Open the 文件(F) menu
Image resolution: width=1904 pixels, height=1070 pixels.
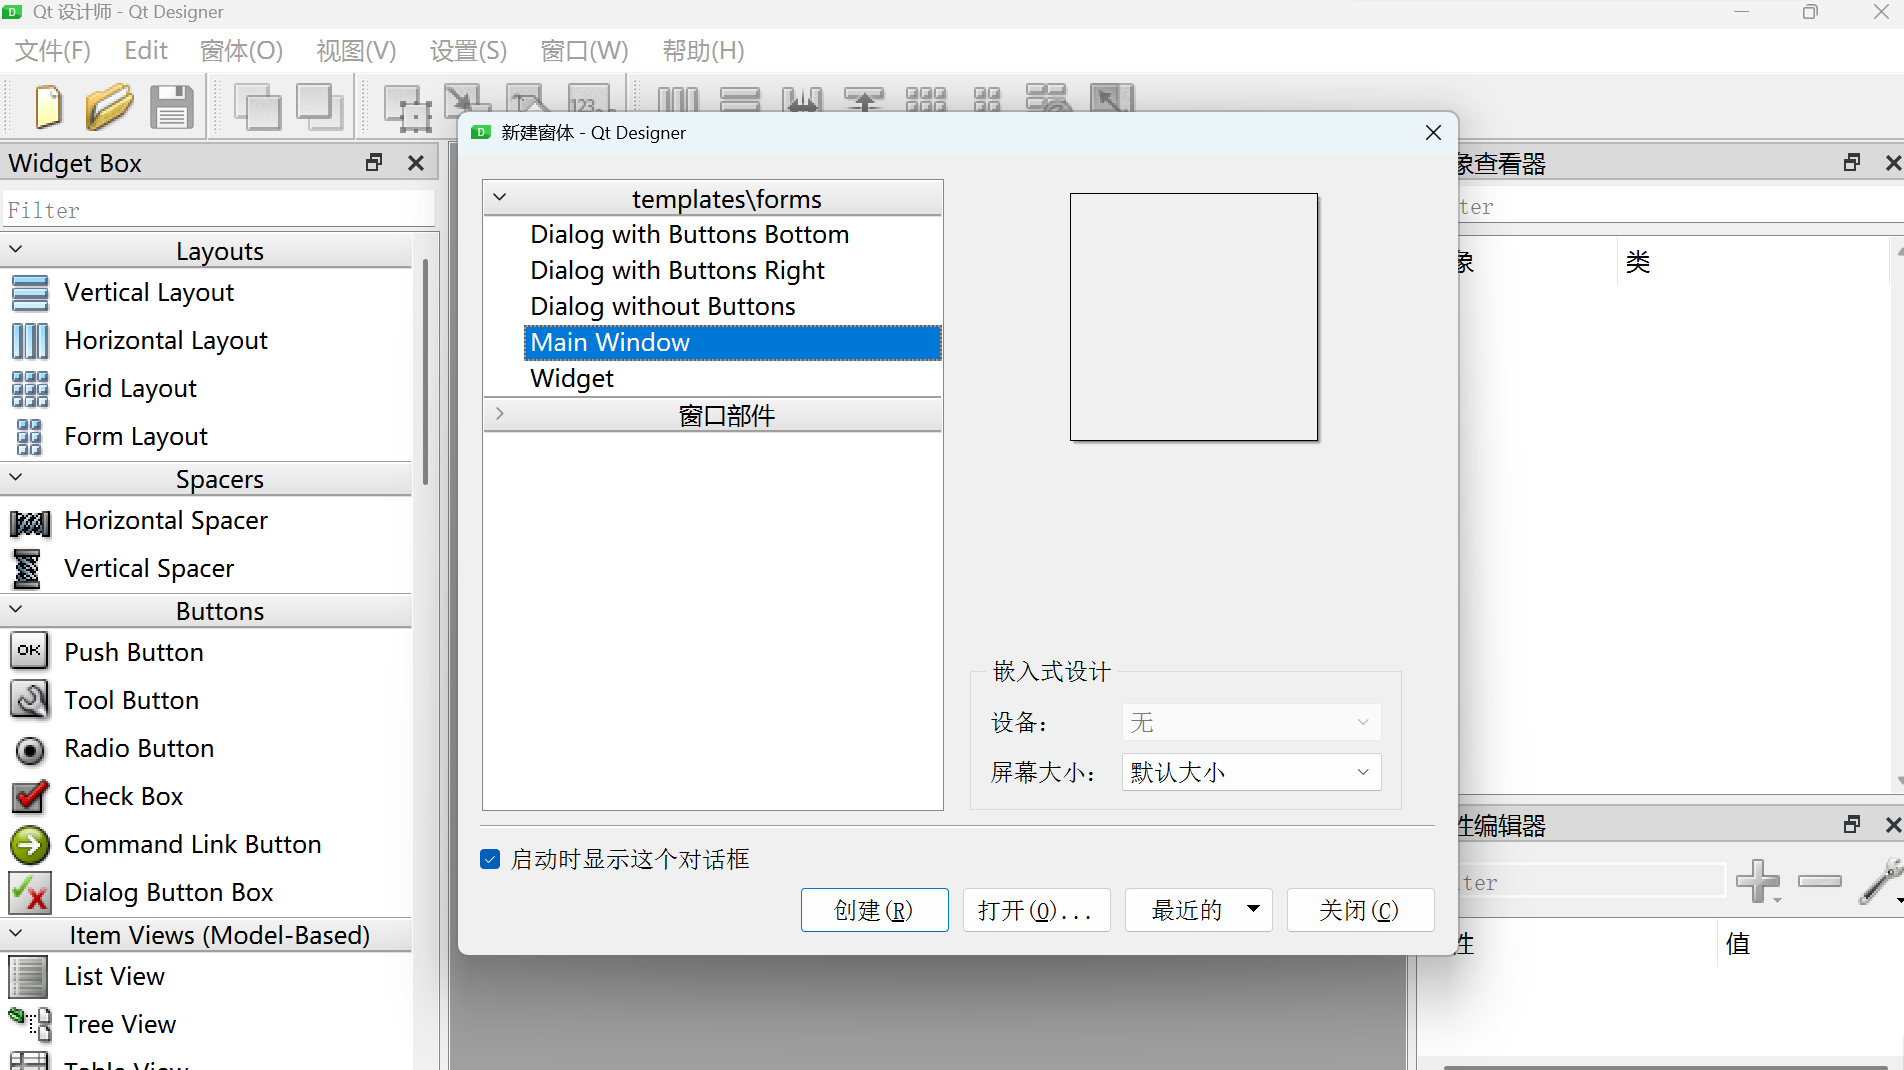click(53, 51)
